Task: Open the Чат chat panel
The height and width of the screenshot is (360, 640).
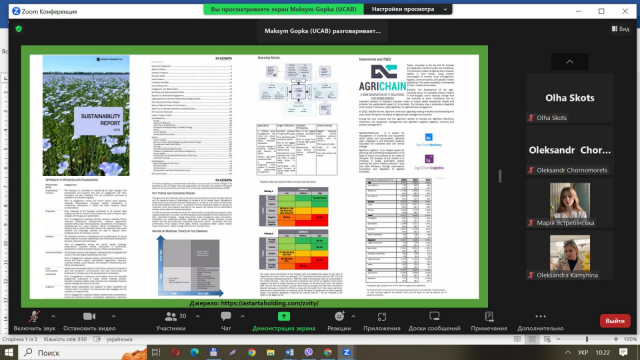Action: 226,321
